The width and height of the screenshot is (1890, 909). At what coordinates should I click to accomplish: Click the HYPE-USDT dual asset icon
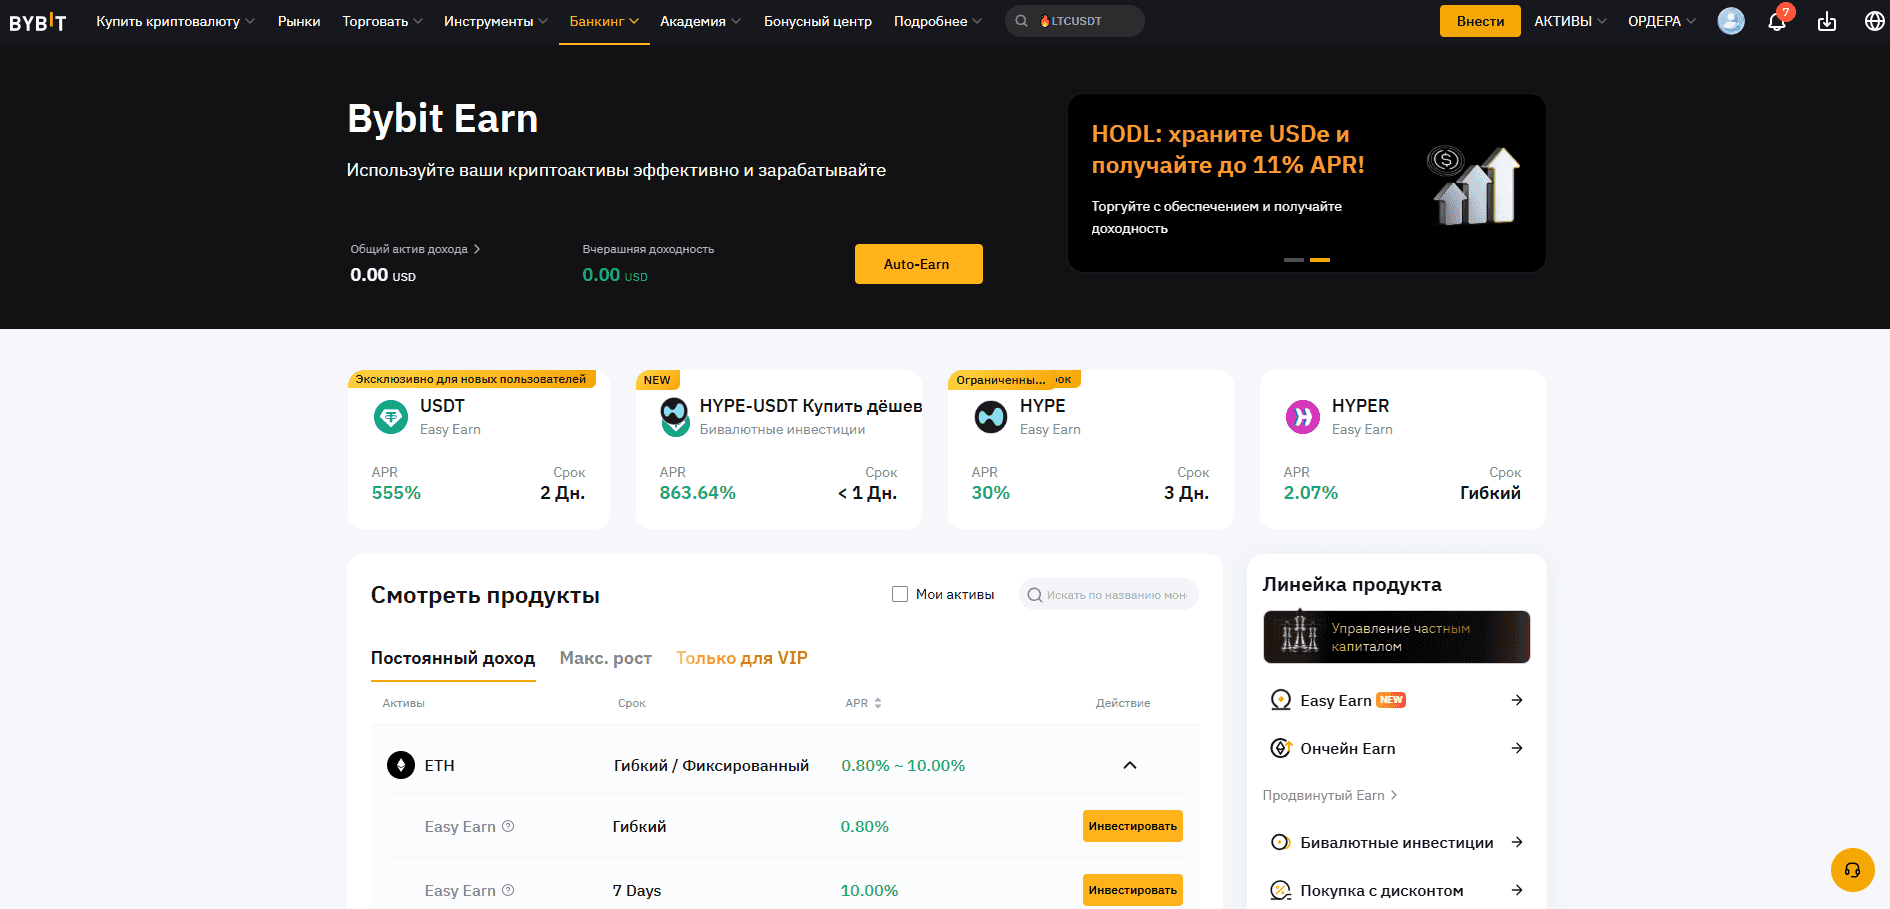pyautogui.click(x=675, y=416)
